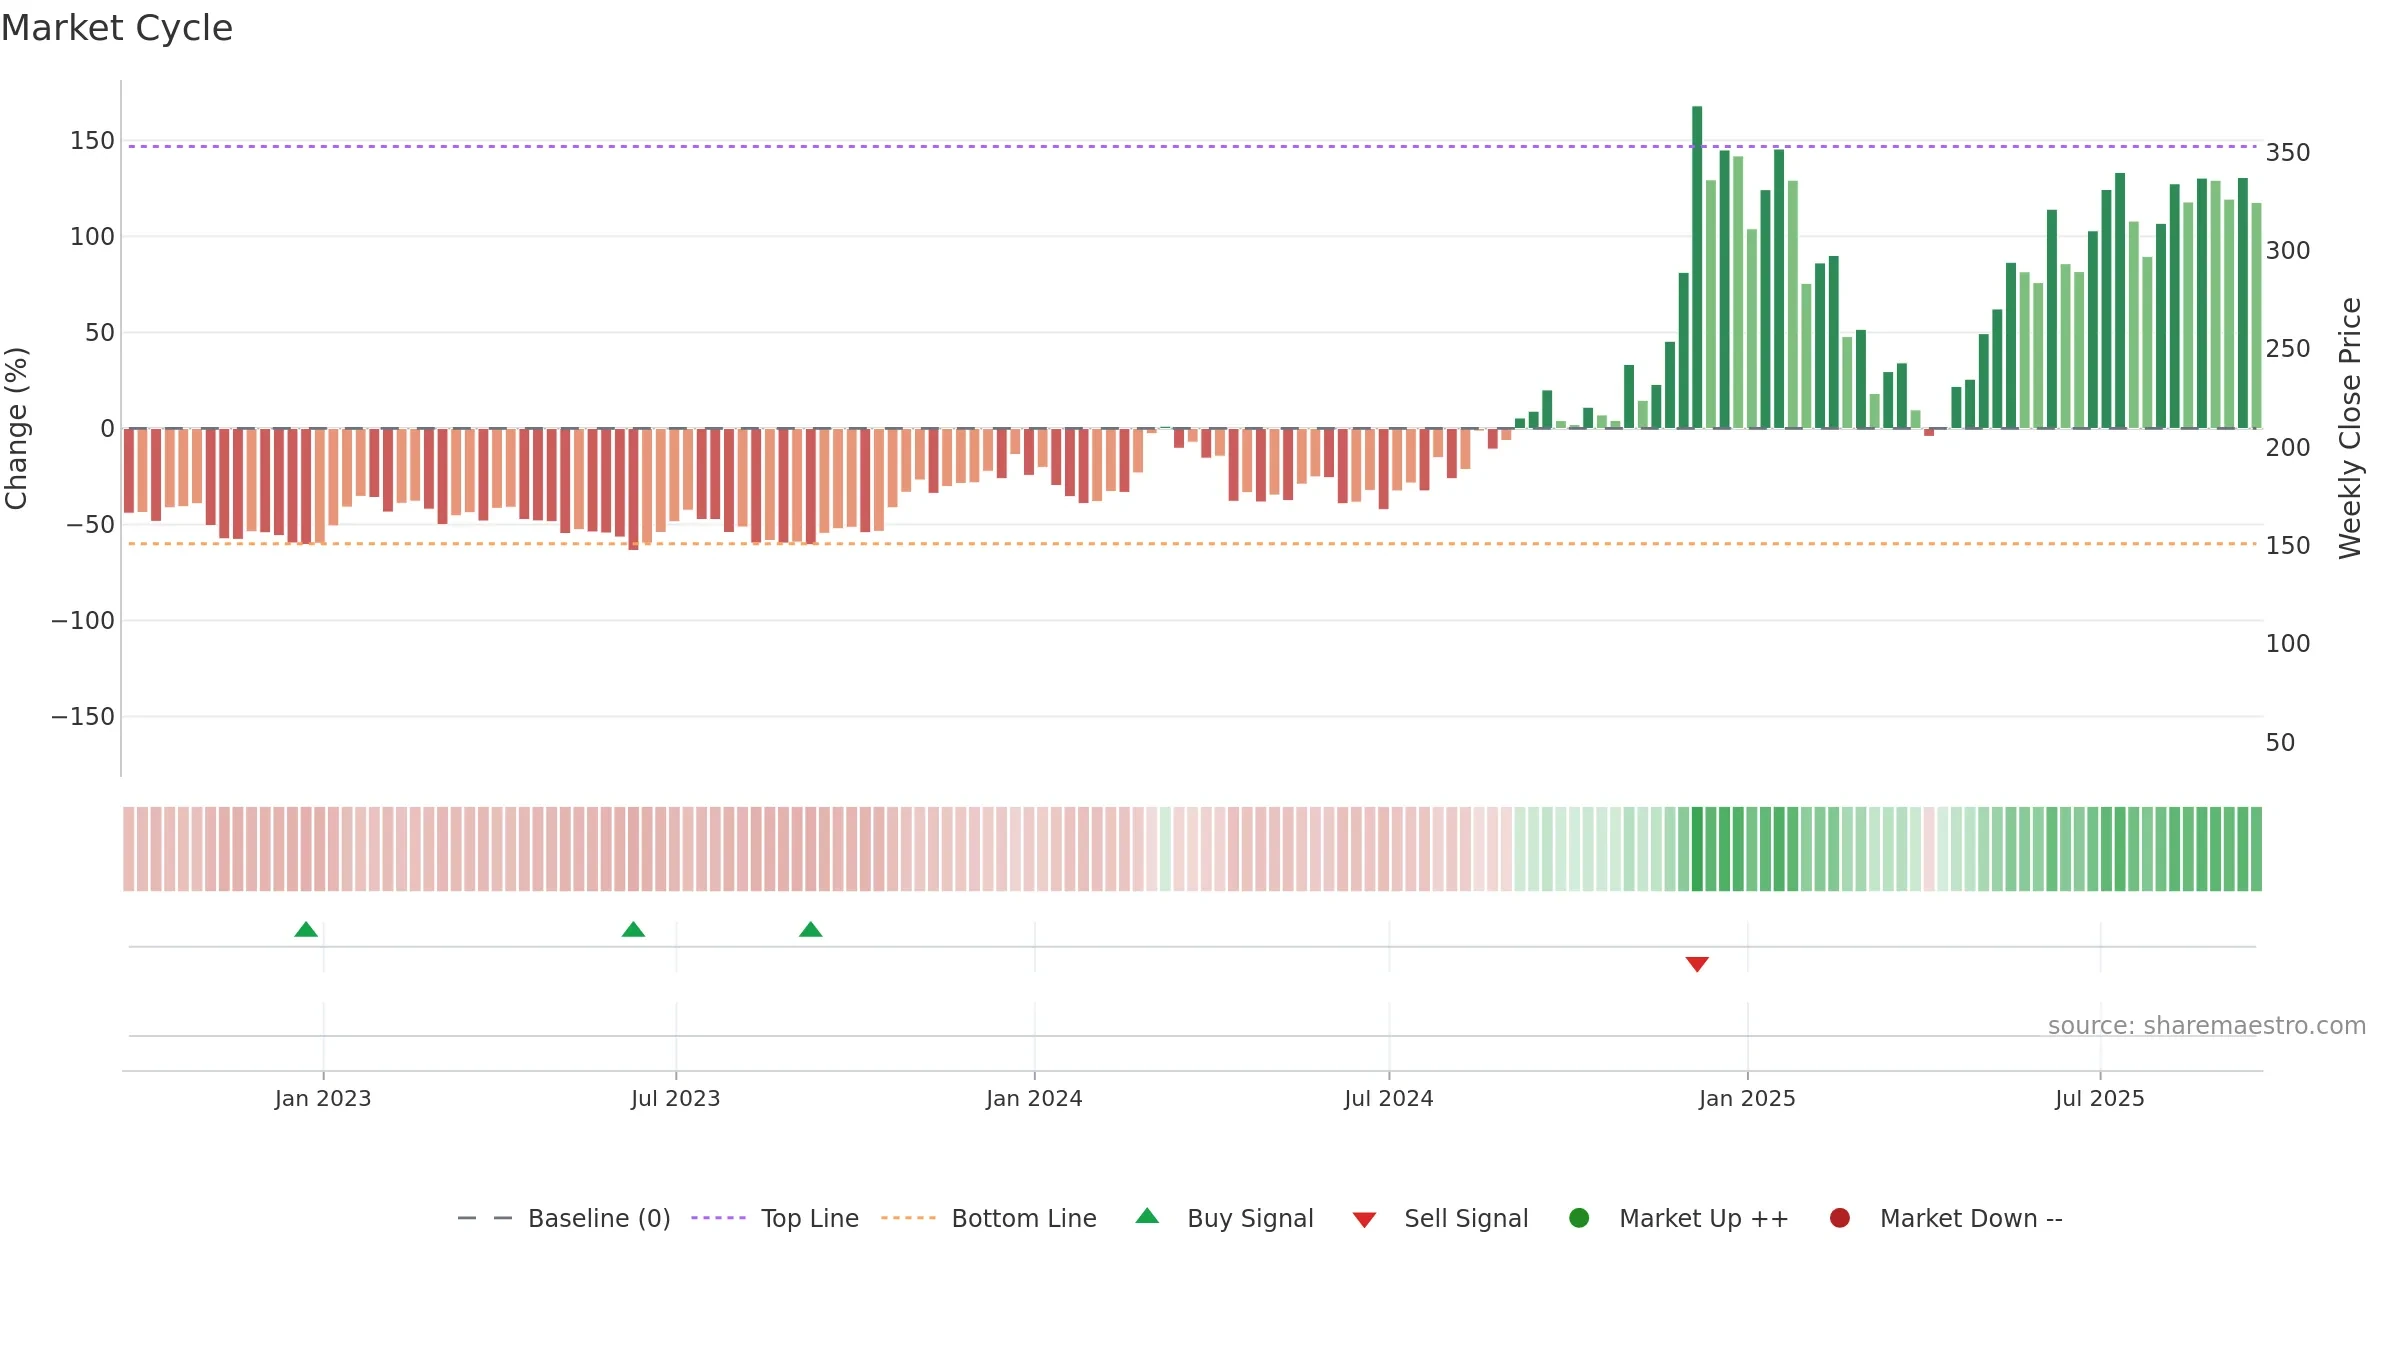Click the Market Cycle chart title
Viewport: 2400px width, 1350px height.
click(117, 28)
